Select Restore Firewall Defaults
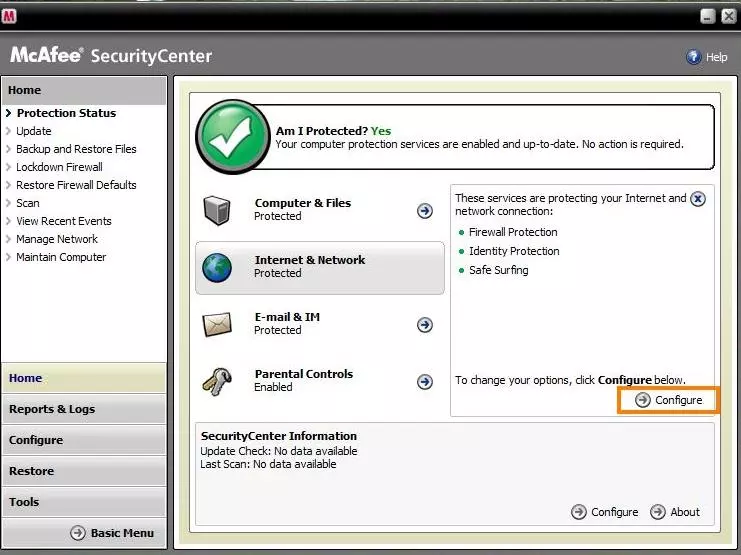 coord(76,185)
